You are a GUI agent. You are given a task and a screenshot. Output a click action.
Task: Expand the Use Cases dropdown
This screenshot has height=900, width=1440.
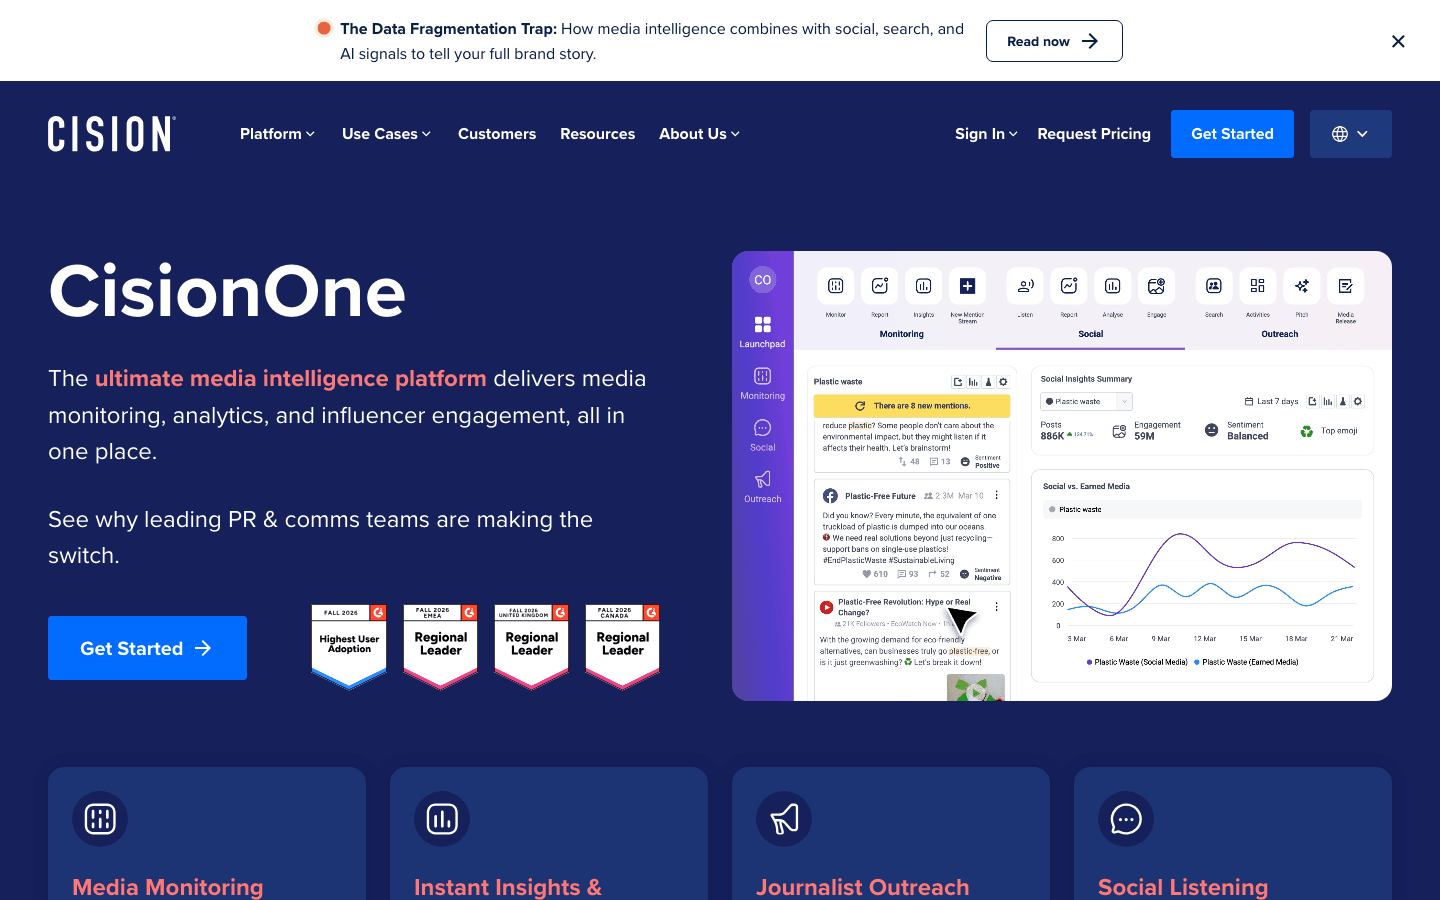[386, 134]
